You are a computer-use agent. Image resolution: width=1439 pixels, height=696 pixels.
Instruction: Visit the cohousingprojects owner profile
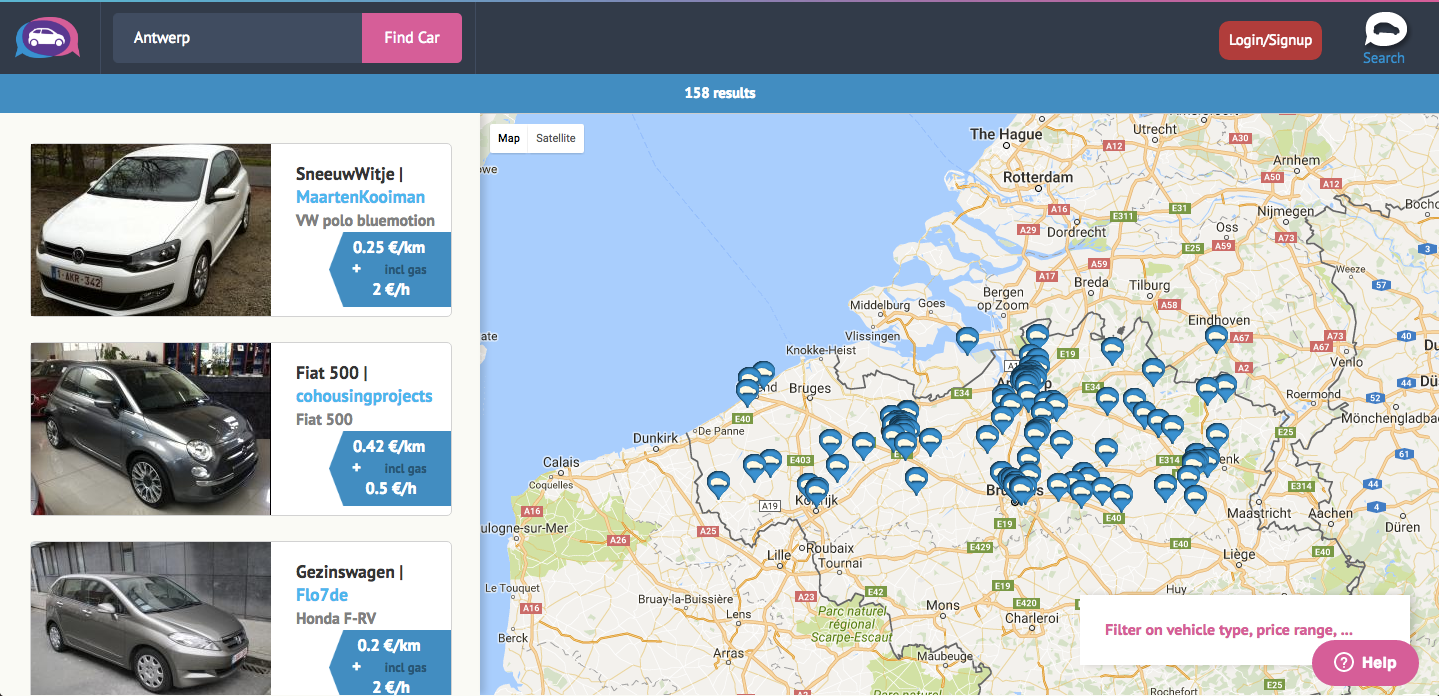364,396
